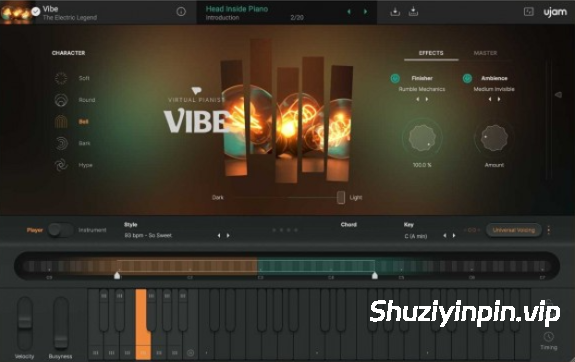This screenshot has width=575, height=362.
Task: Open the Effects tab
Action: (431, 53)
